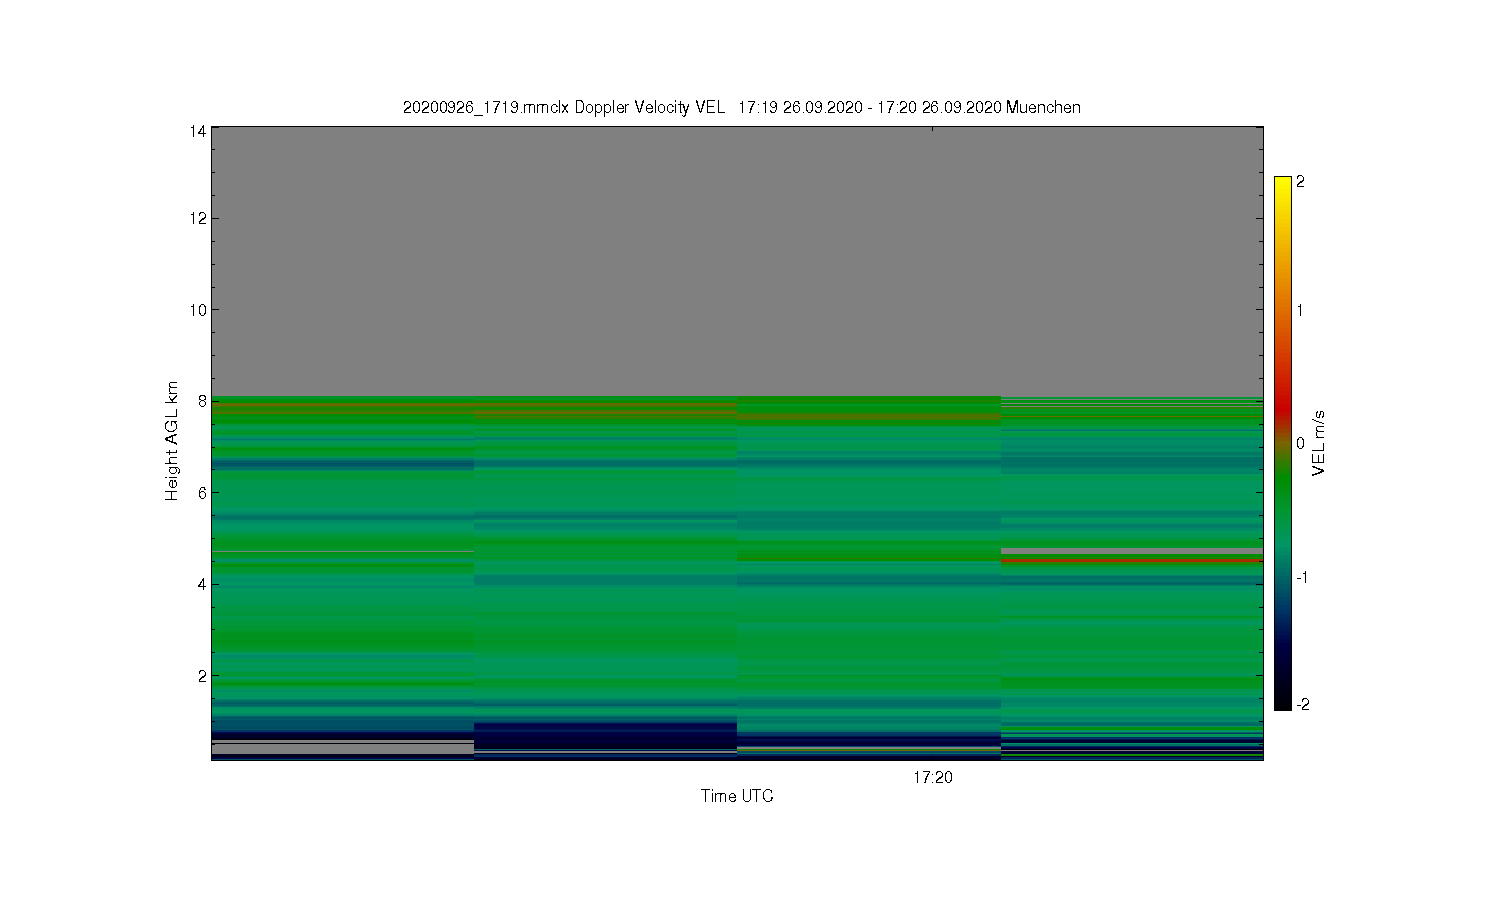The height and width of the screenshot is (900, 1500).
Task: Click the colorbar label 0
Action: pyautogui.click(x=1300, y=443)
